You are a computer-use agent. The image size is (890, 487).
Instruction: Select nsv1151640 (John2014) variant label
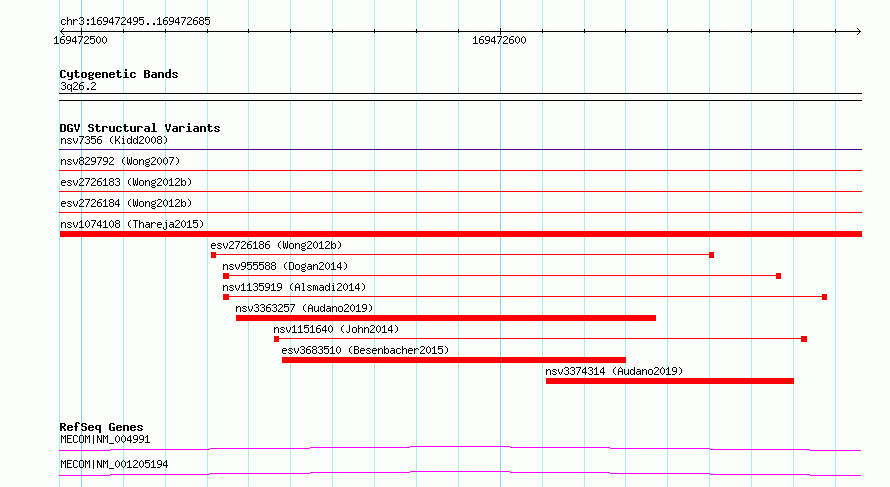pyautogui.click(x=336, y=329)
